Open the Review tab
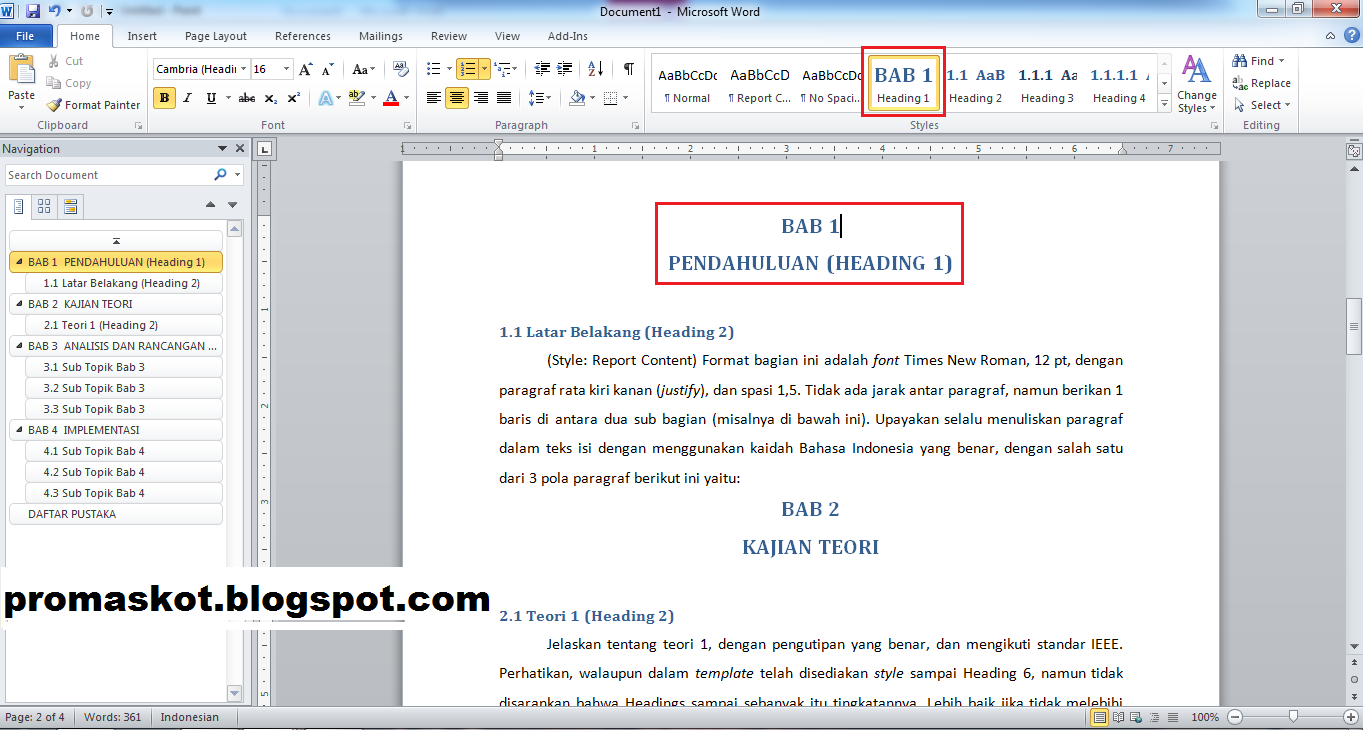 [x=449, y=36]
